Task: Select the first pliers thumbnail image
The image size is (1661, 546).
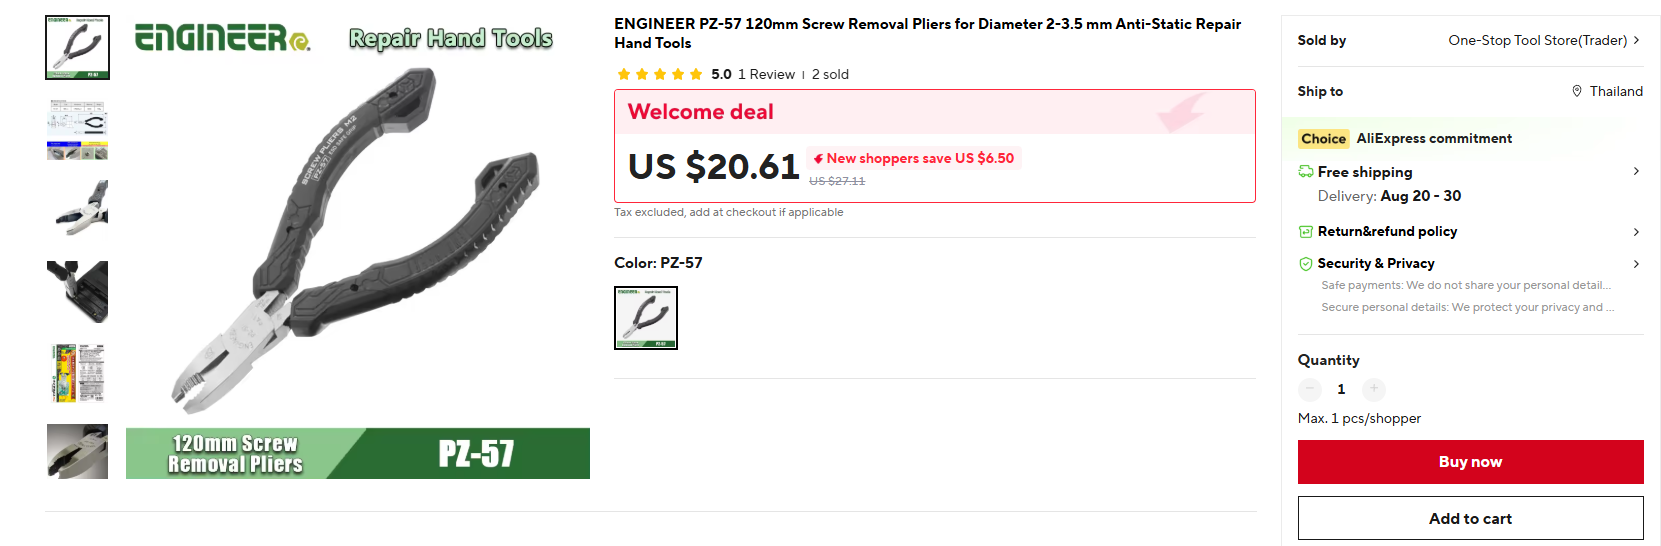Action: [x=78, y=47]
